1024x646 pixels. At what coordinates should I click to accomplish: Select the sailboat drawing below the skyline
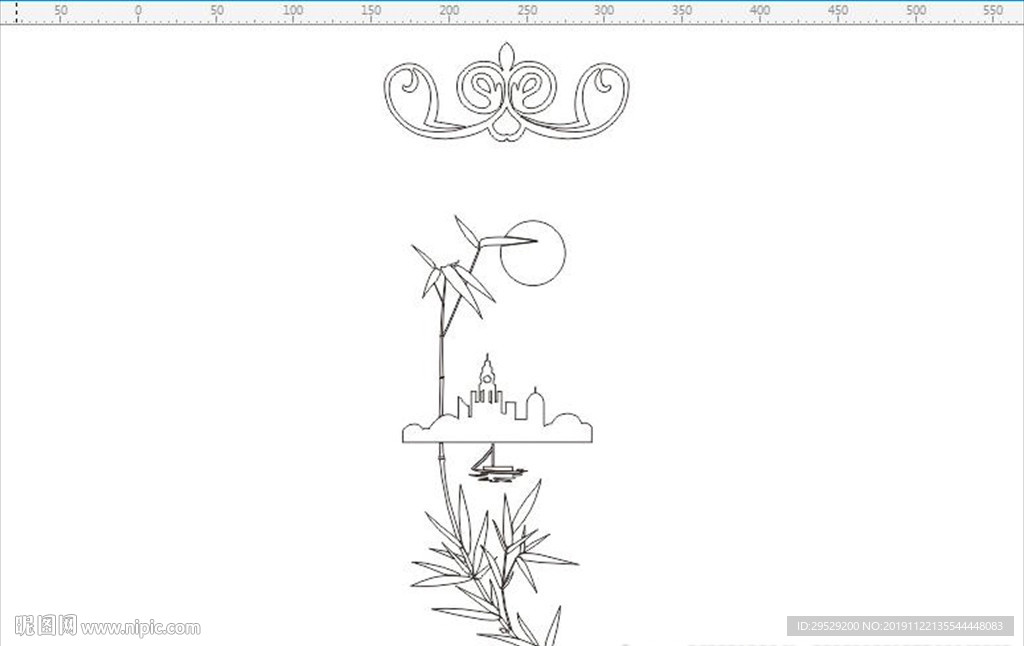498,463
